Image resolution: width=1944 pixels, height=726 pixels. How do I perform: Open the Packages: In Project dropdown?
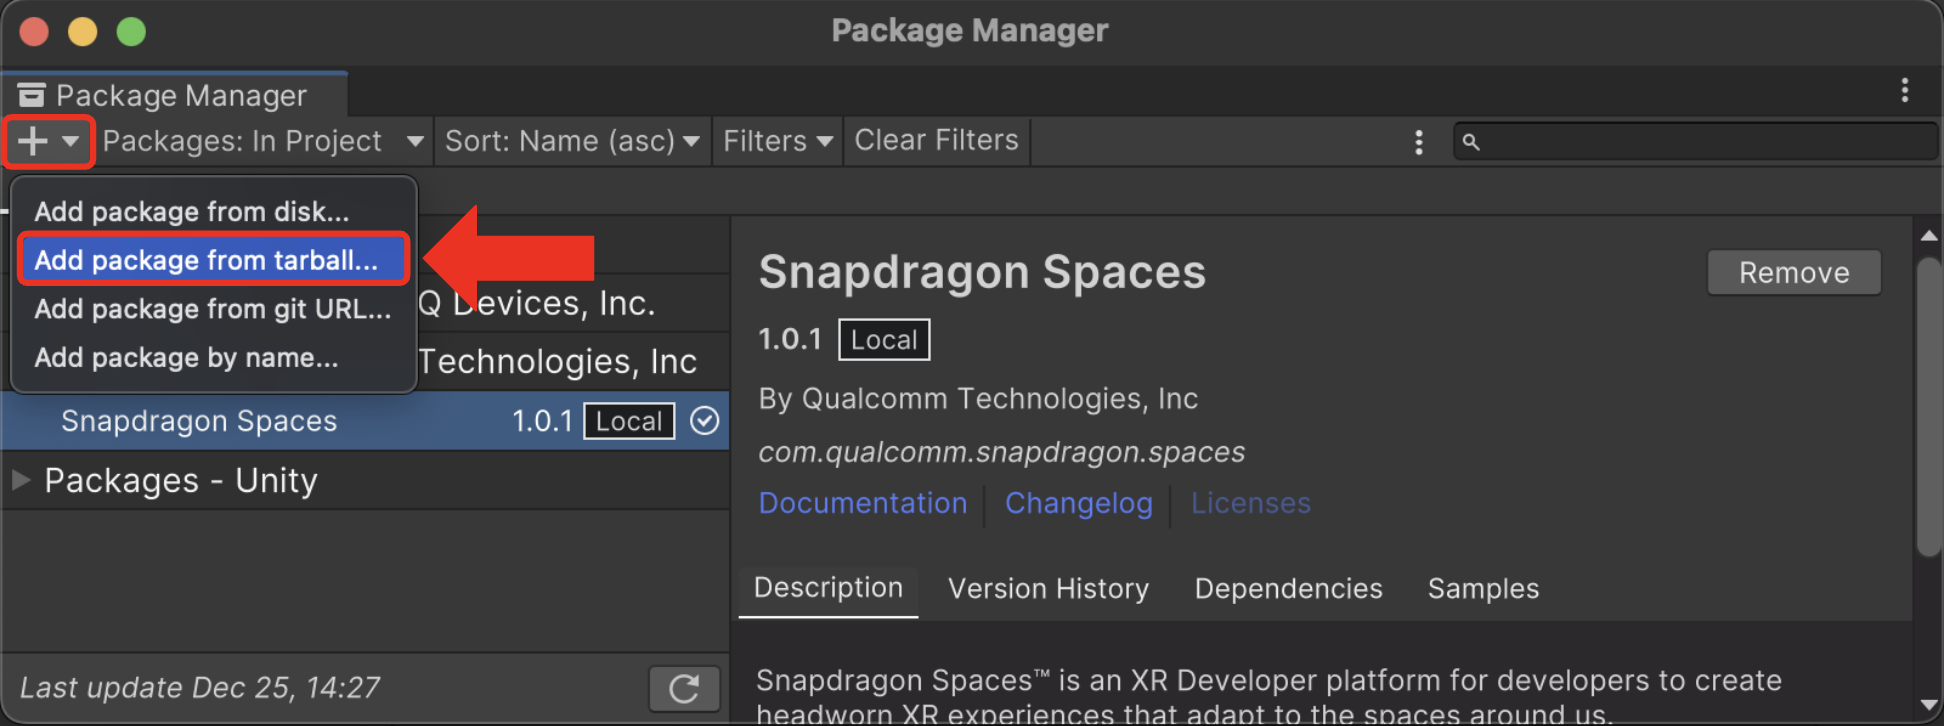tap(263, 141)
